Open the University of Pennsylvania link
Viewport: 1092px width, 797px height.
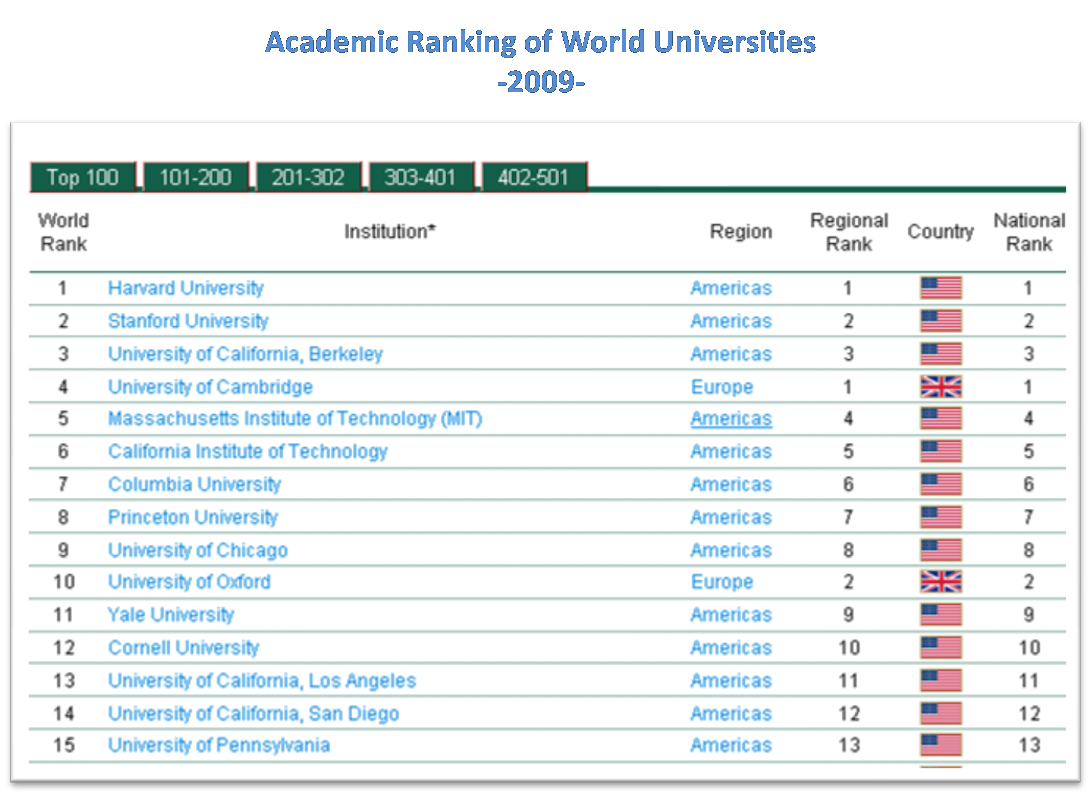tap(219, 745)
